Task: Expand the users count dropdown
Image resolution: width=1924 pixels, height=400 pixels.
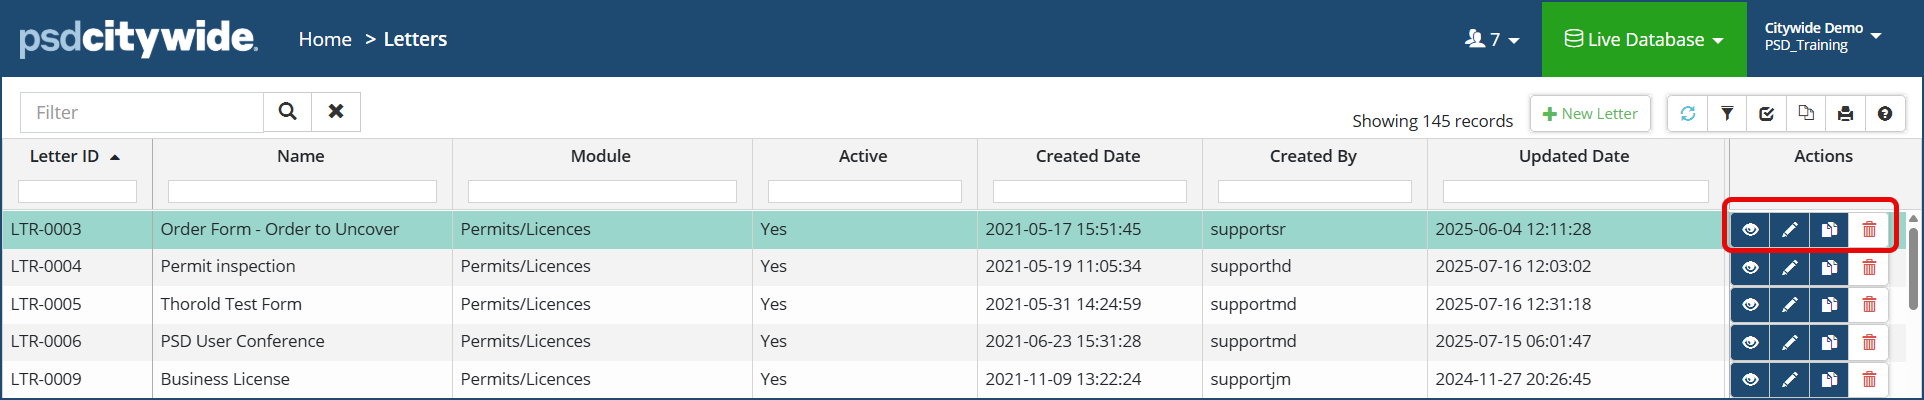Action: 1492,40
